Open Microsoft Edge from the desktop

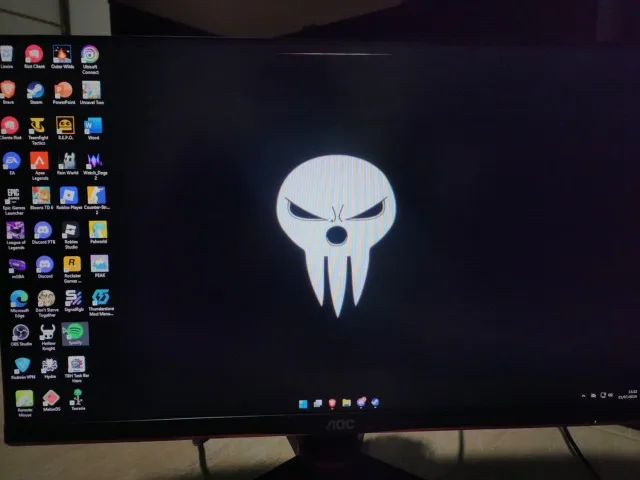[x=19, y=303]
